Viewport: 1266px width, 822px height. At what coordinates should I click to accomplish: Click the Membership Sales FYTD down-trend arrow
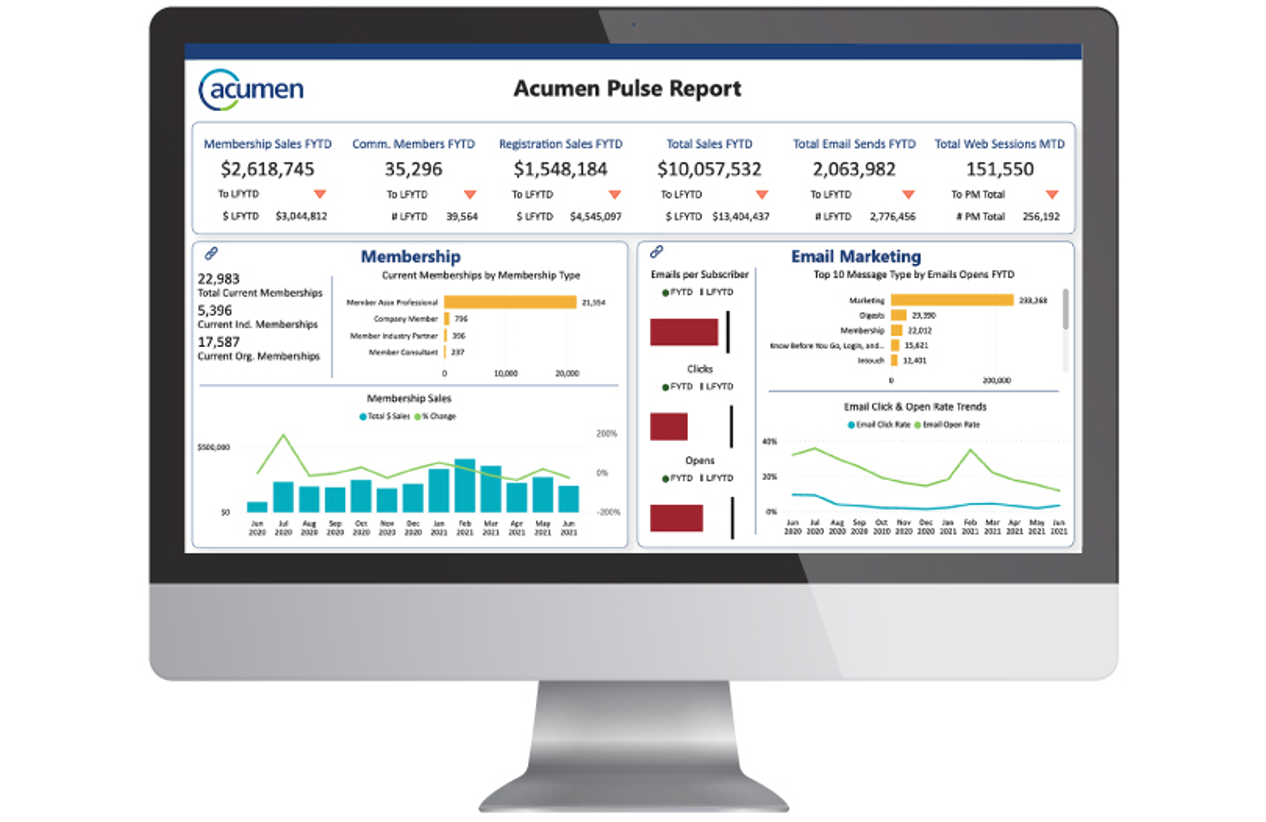[x=320, y=194]
